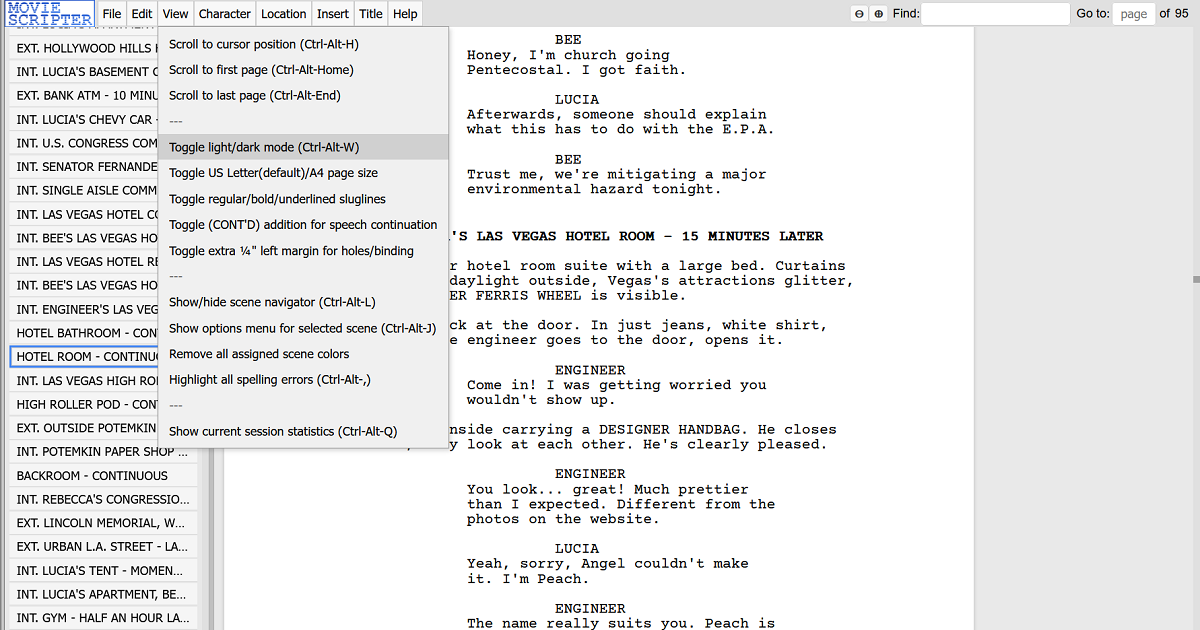Click the zoom out (minus) icon

coord(859,14)
